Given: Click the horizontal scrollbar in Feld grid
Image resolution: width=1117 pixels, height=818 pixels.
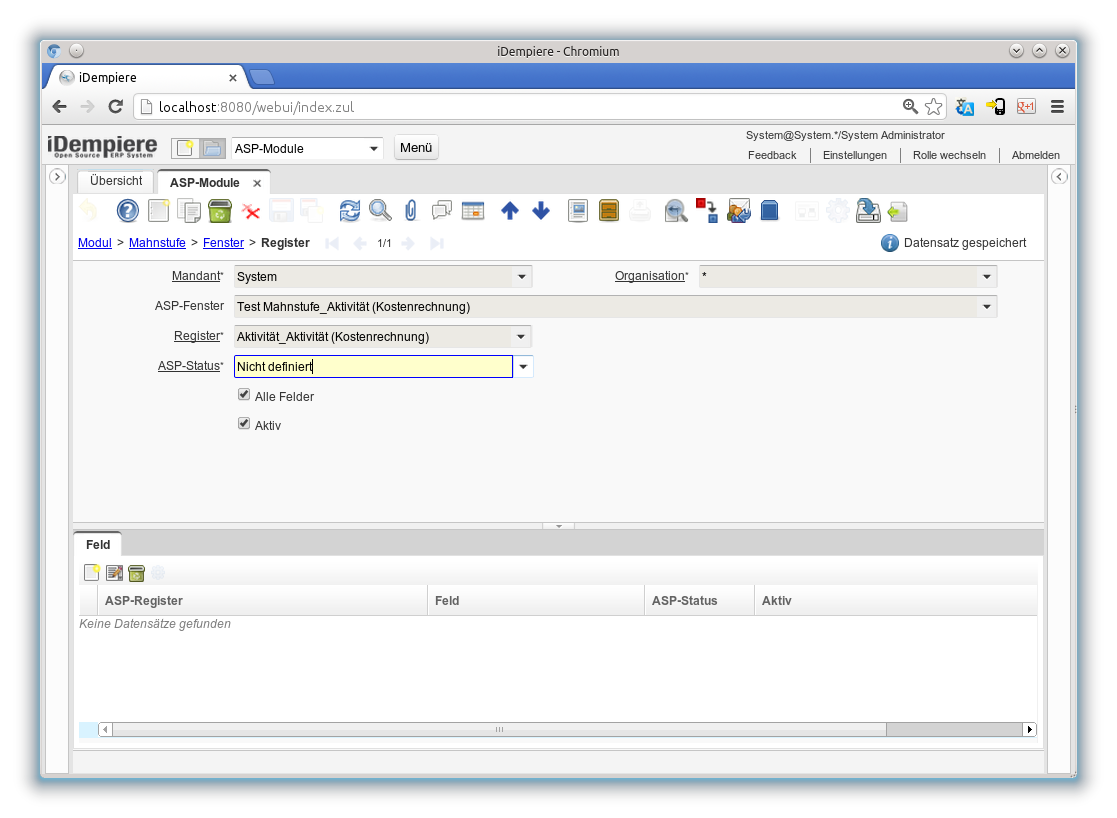Looking at the screenshot, I should [500, 730].
